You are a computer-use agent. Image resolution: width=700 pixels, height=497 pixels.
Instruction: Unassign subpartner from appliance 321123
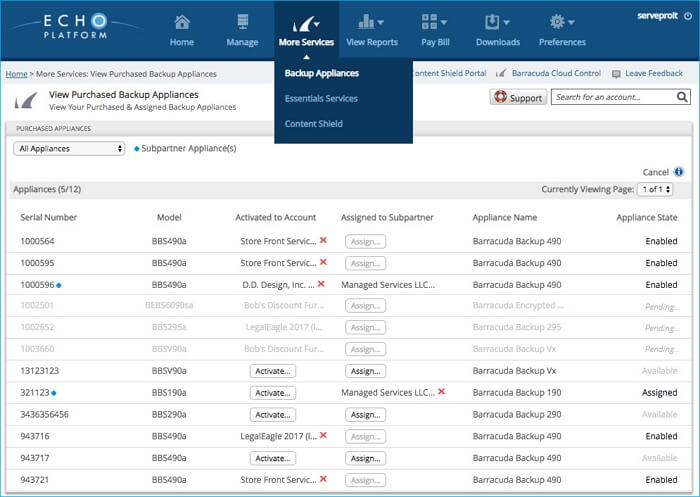441,392
